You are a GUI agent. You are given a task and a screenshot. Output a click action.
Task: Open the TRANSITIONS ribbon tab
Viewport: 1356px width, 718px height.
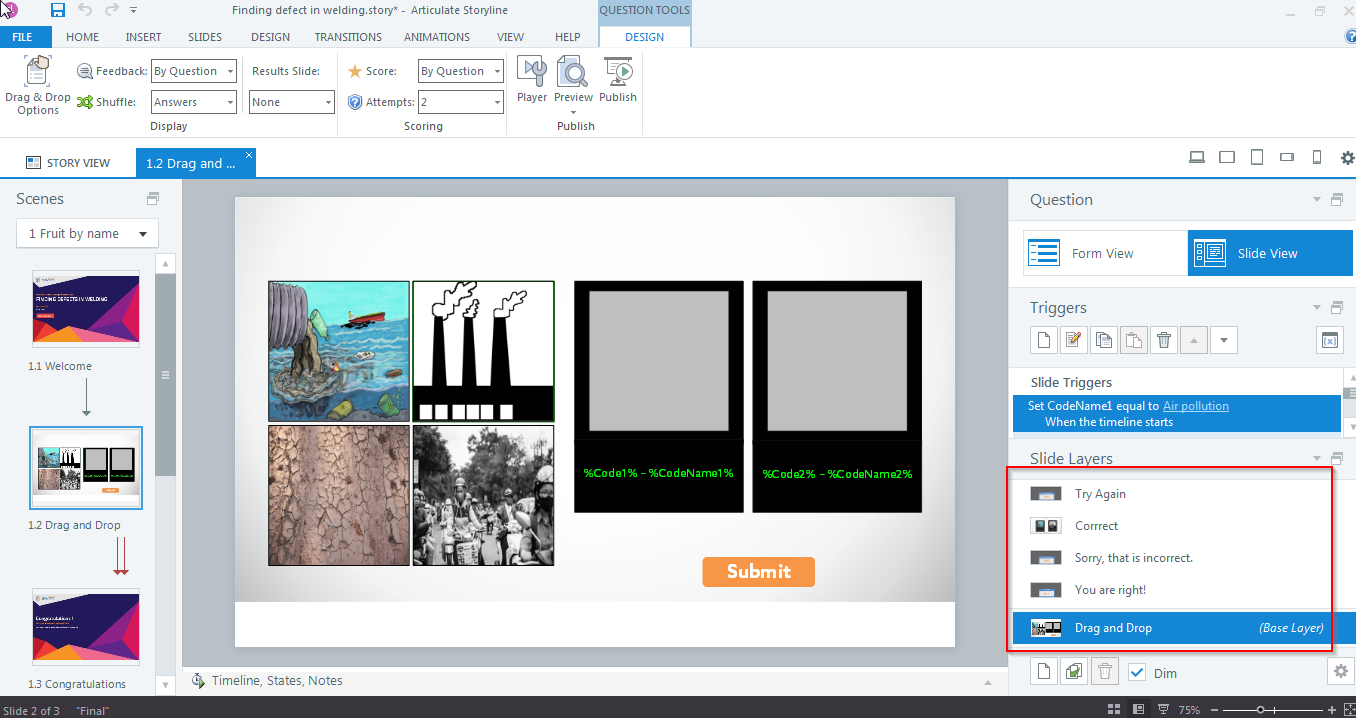coord(348,37)
